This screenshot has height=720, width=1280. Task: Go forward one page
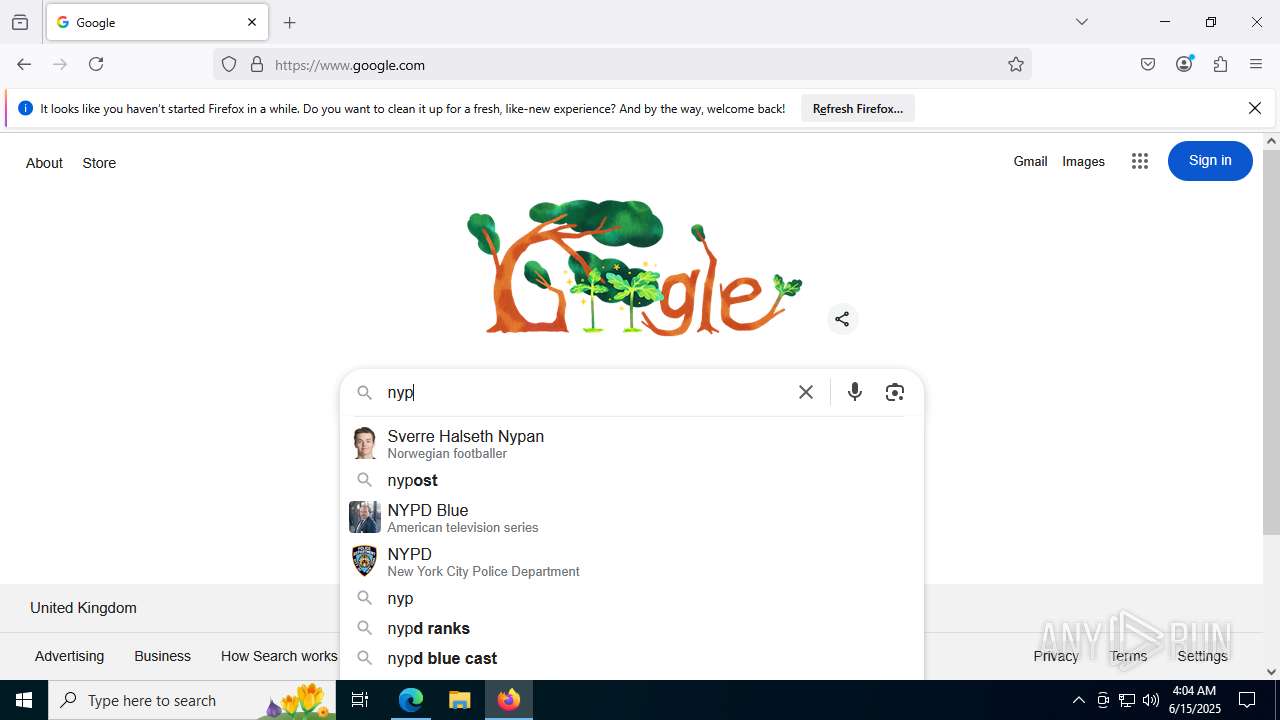60,64
